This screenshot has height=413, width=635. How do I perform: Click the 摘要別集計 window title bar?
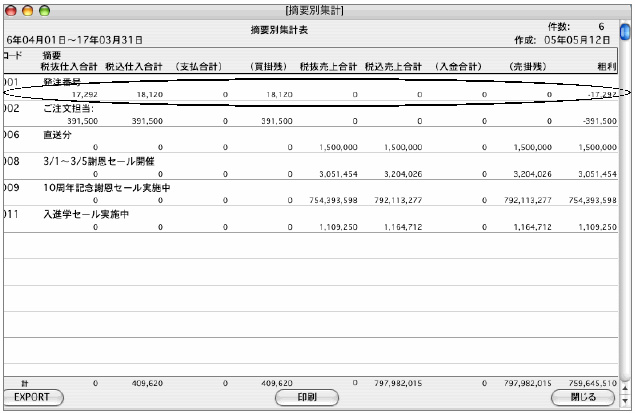click(315, 8)
